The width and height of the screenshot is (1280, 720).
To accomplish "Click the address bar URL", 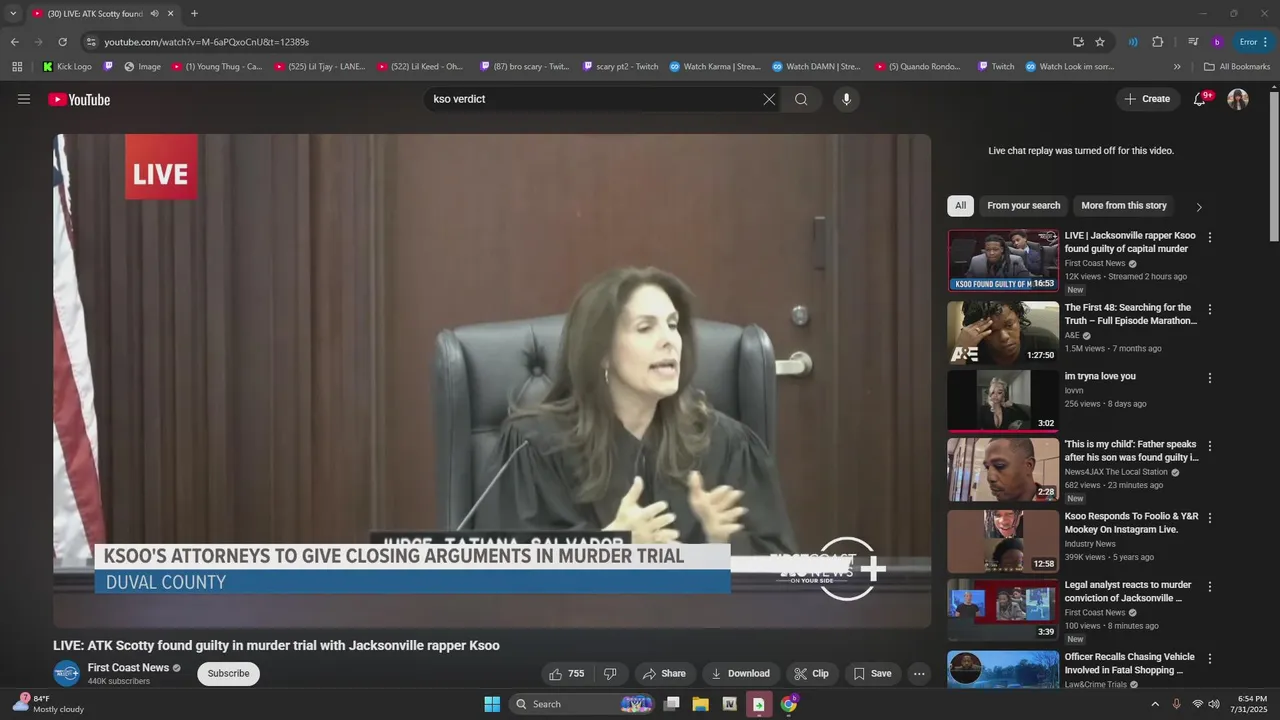I will point(207,42).
